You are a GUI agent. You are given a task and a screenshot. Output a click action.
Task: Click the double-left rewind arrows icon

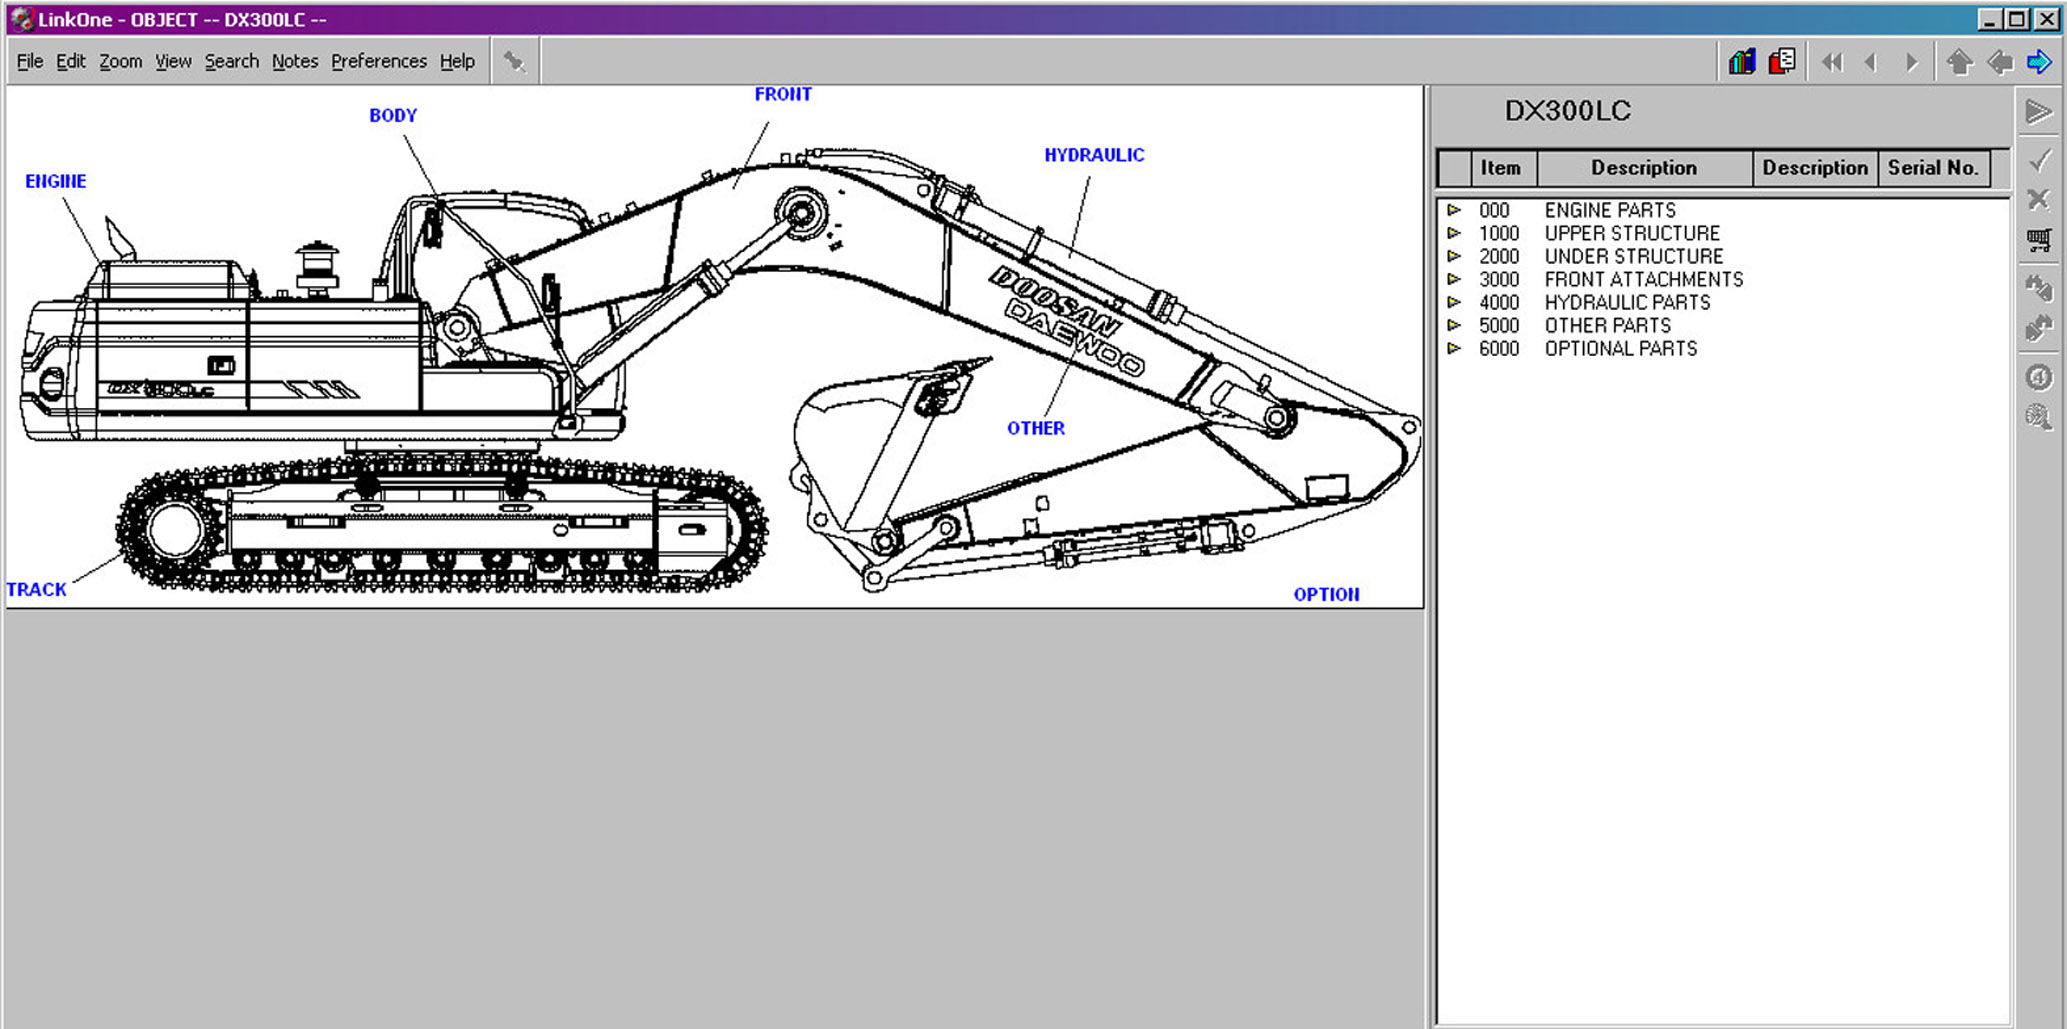tap(1831, 62)
